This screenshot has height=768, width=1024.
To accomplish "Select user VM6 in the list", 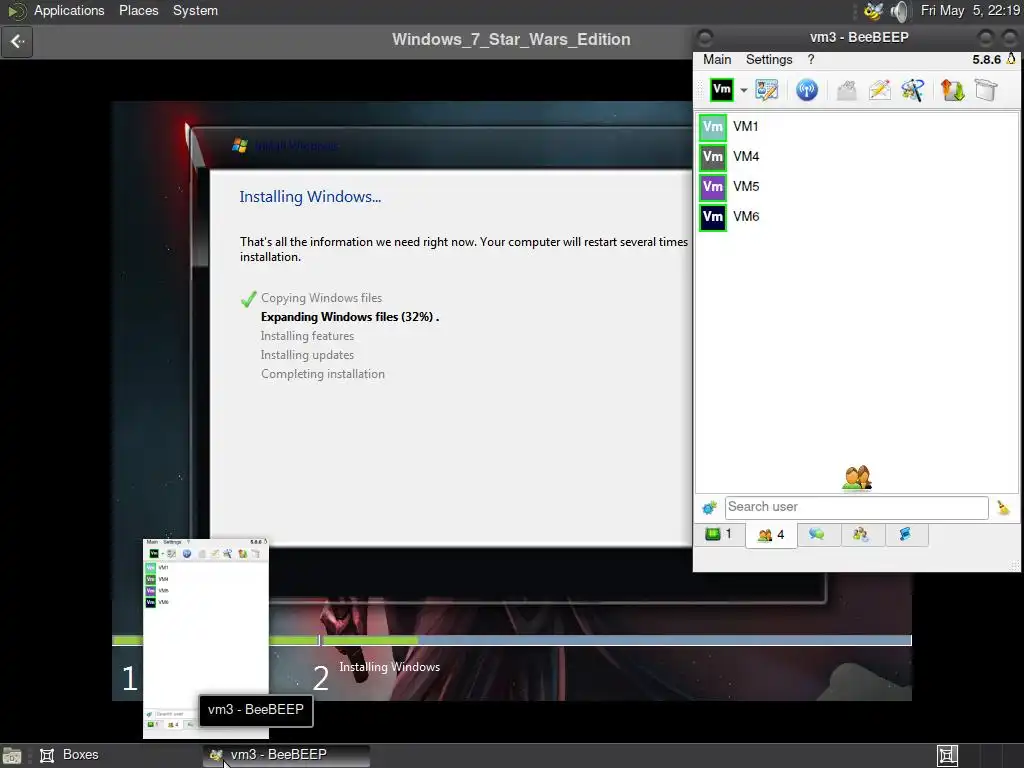I will click(x=856, y=217).
